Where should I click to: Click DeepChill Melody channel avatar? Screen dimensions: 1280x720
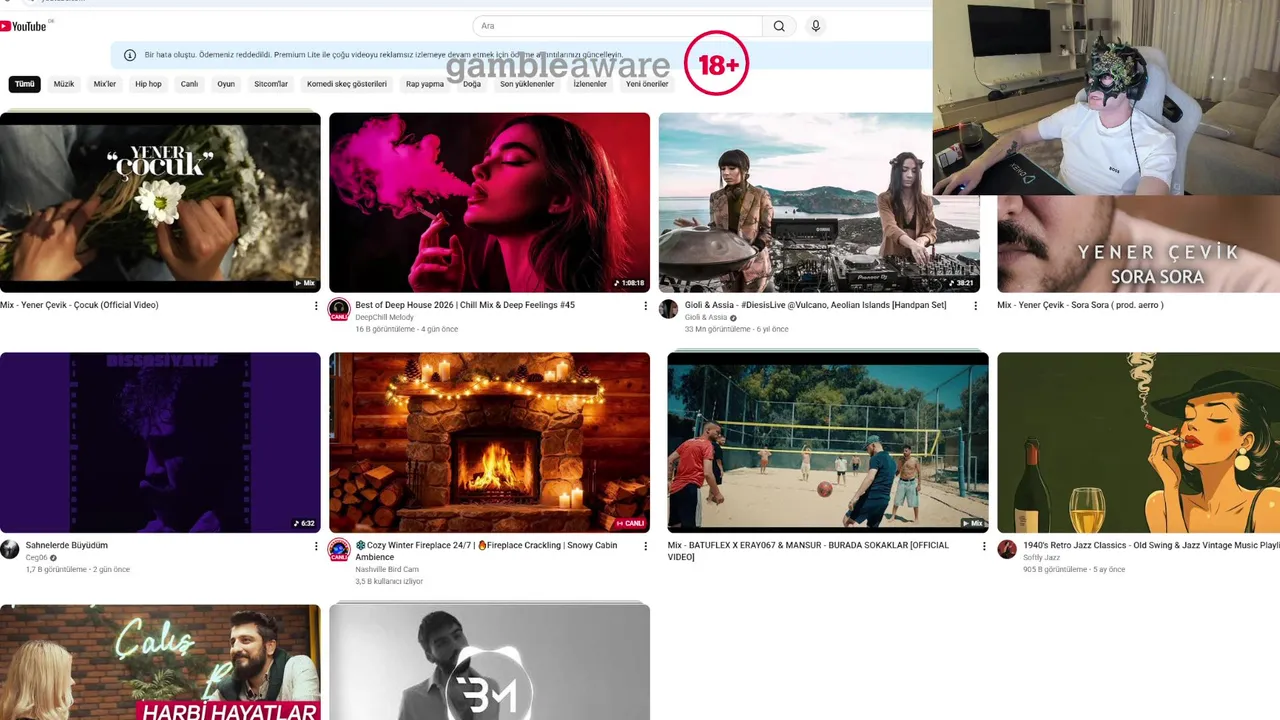click(x=339, y=309)
